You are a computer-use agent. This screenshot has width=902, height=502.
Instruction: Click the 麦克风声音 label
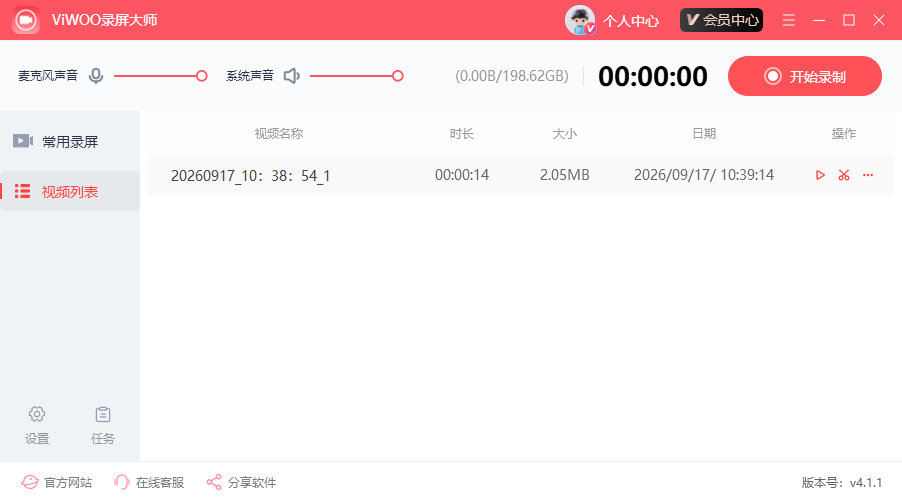pyautogui.click(x=48, y=76)
